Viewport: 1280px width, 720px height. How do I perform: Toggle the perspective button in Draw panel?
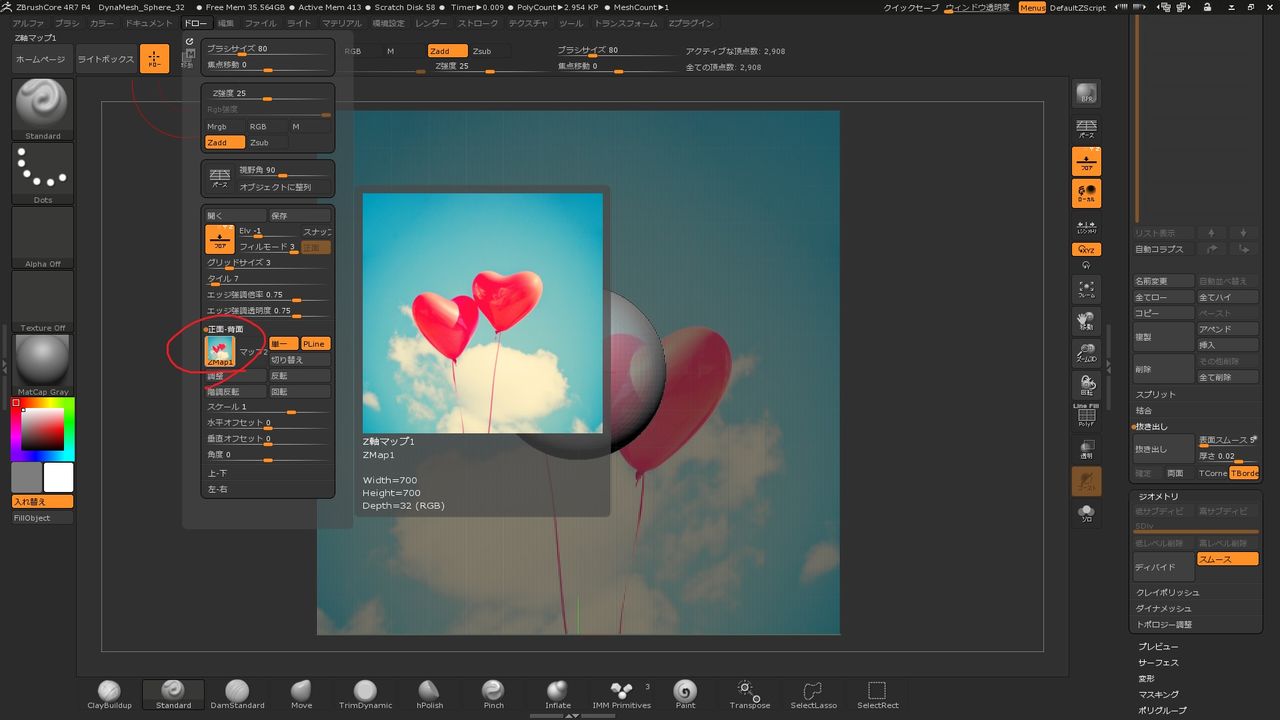(x=220, y=179)
